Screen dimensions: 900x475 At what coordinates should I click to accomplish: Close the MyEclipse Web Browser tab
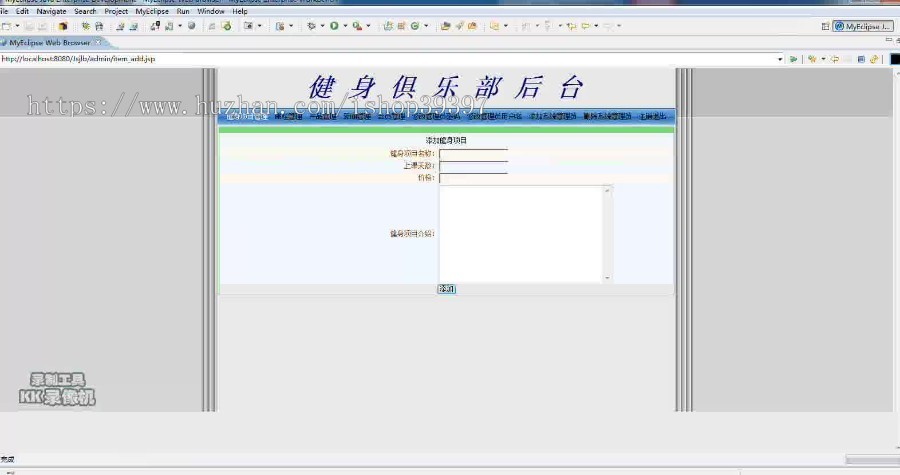coord(98,42)
